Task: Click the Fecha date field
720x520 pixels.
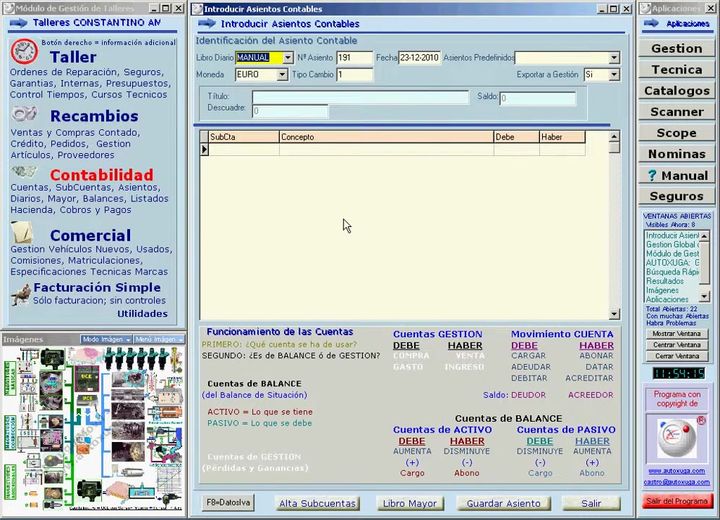Action: pos(419,57)
